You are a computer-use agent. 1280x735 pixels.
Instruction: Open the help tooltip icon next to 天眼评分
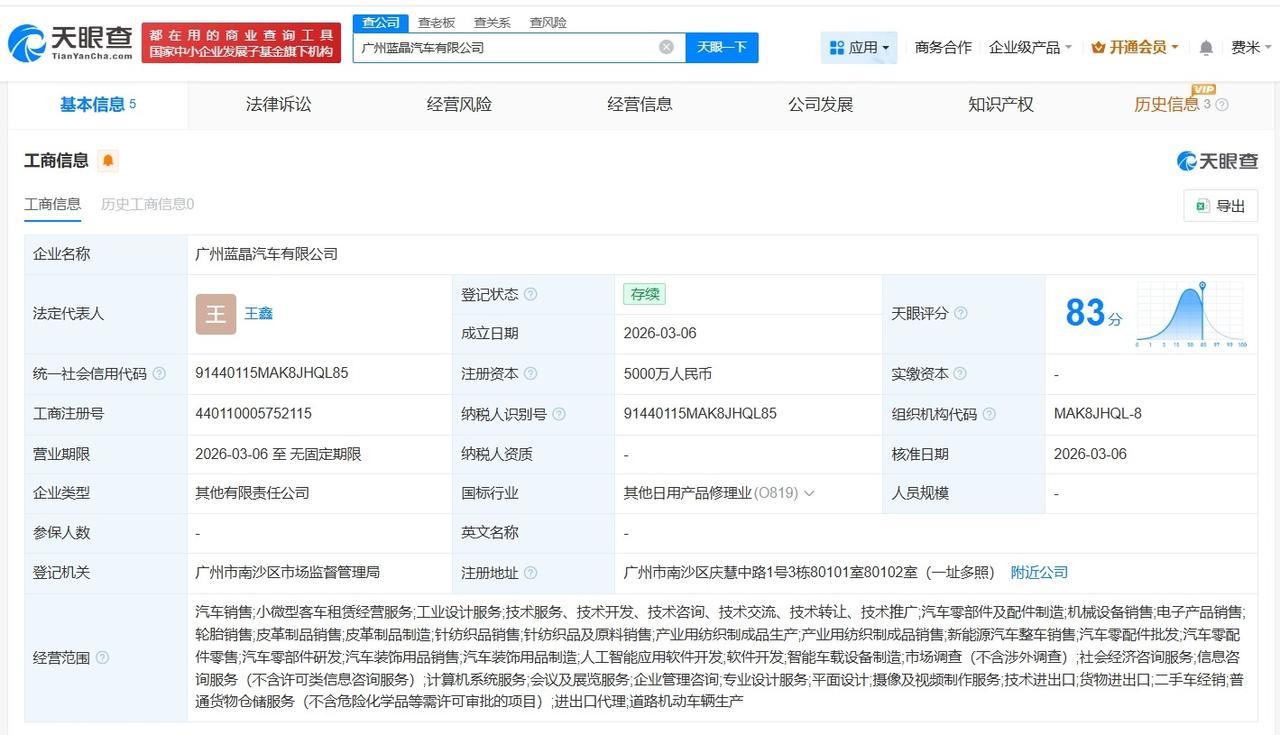[x=961, y=313]
